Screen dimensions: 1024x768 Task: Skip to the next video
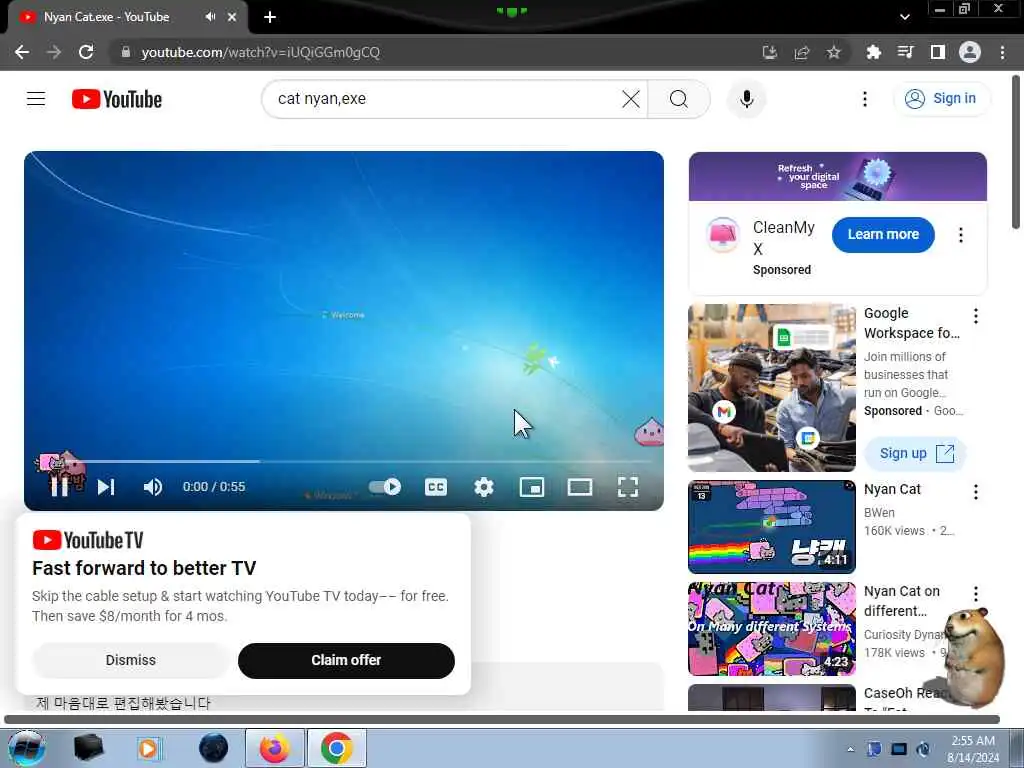pos(106,487)
